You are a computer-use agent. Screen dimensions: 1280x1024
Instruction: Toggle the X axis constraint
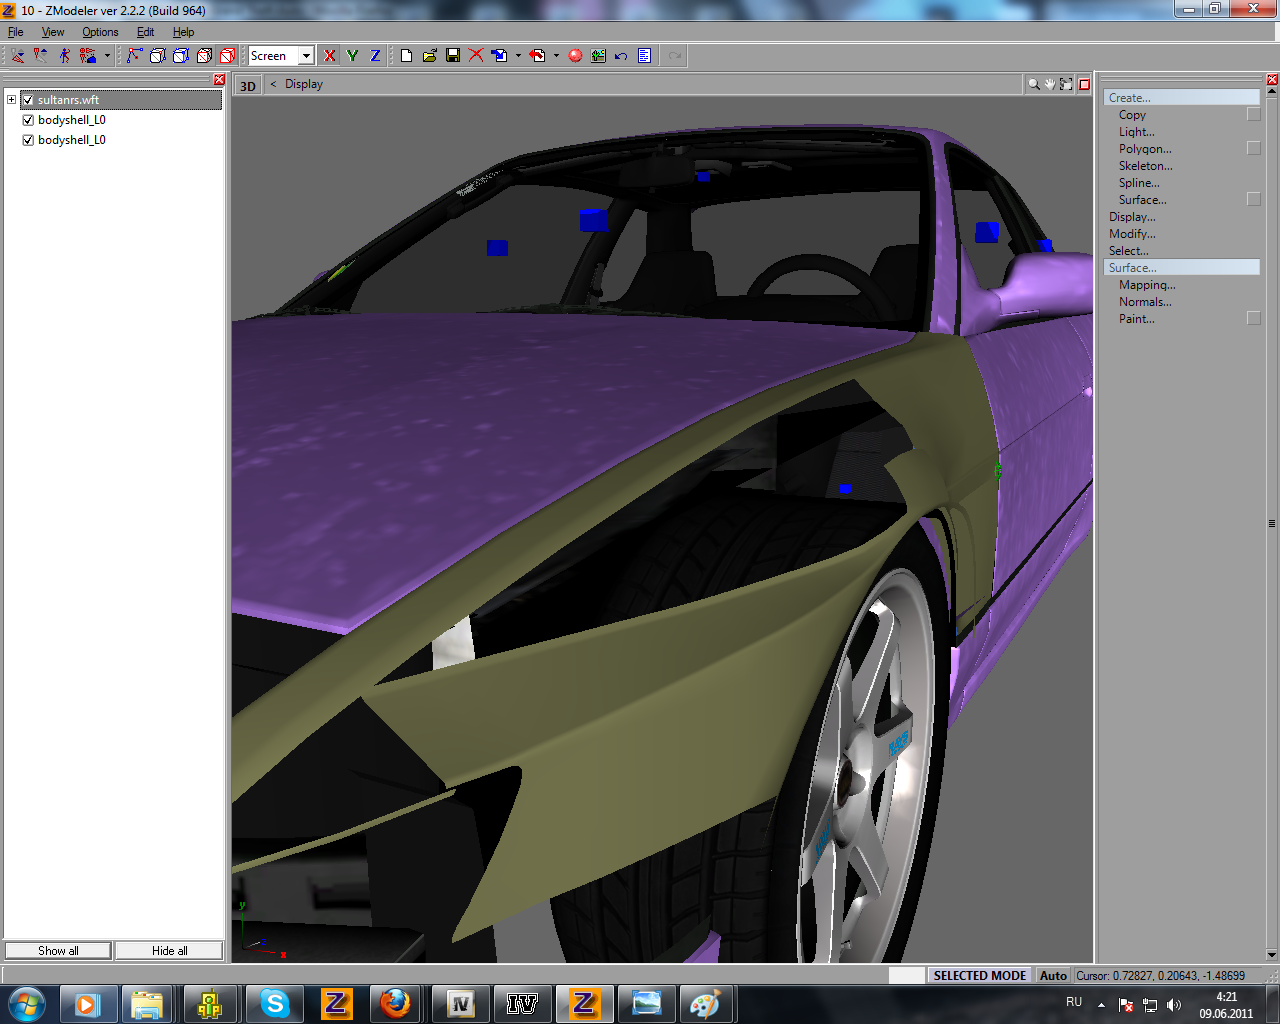tap(330, 56)
